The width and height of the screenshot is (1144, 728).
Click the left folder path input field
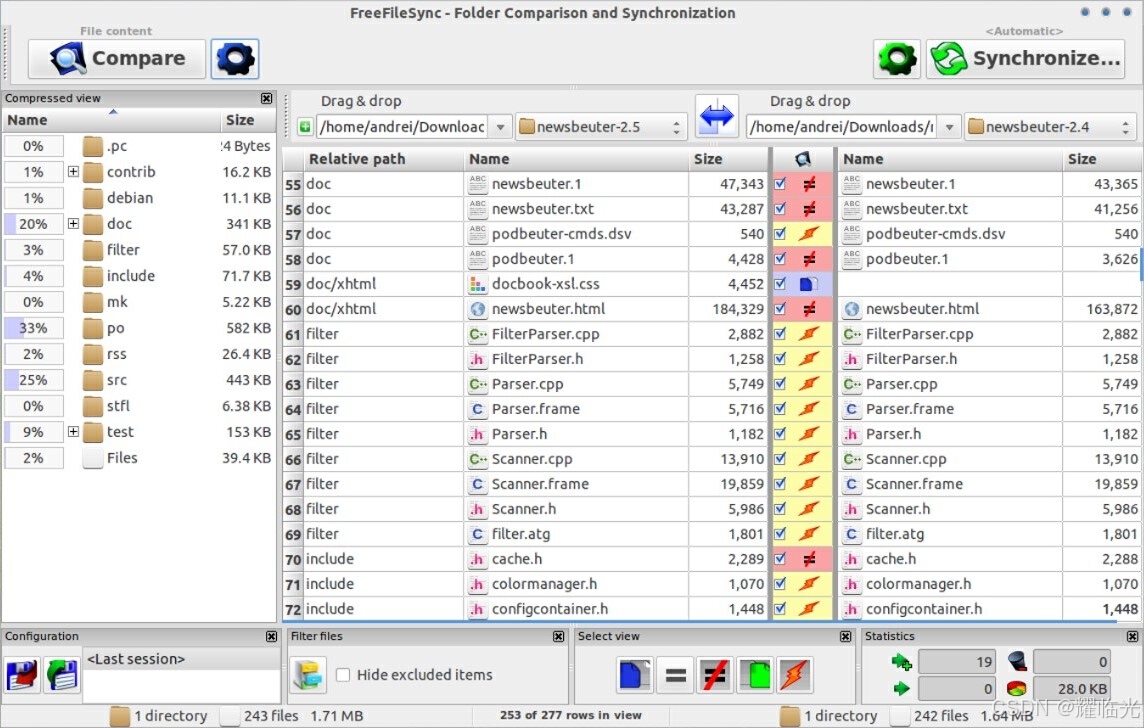(403, 127)
